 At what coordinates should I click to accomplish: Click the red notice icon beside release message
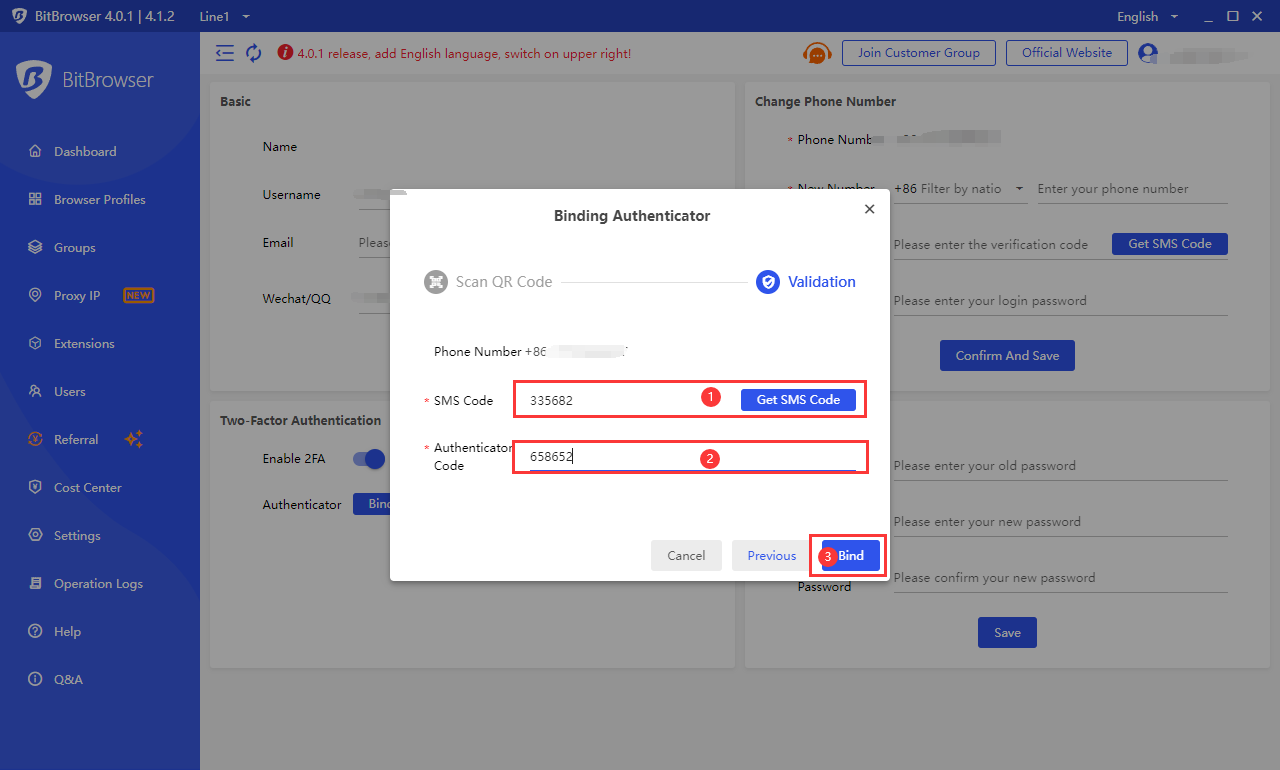(285, 53)
